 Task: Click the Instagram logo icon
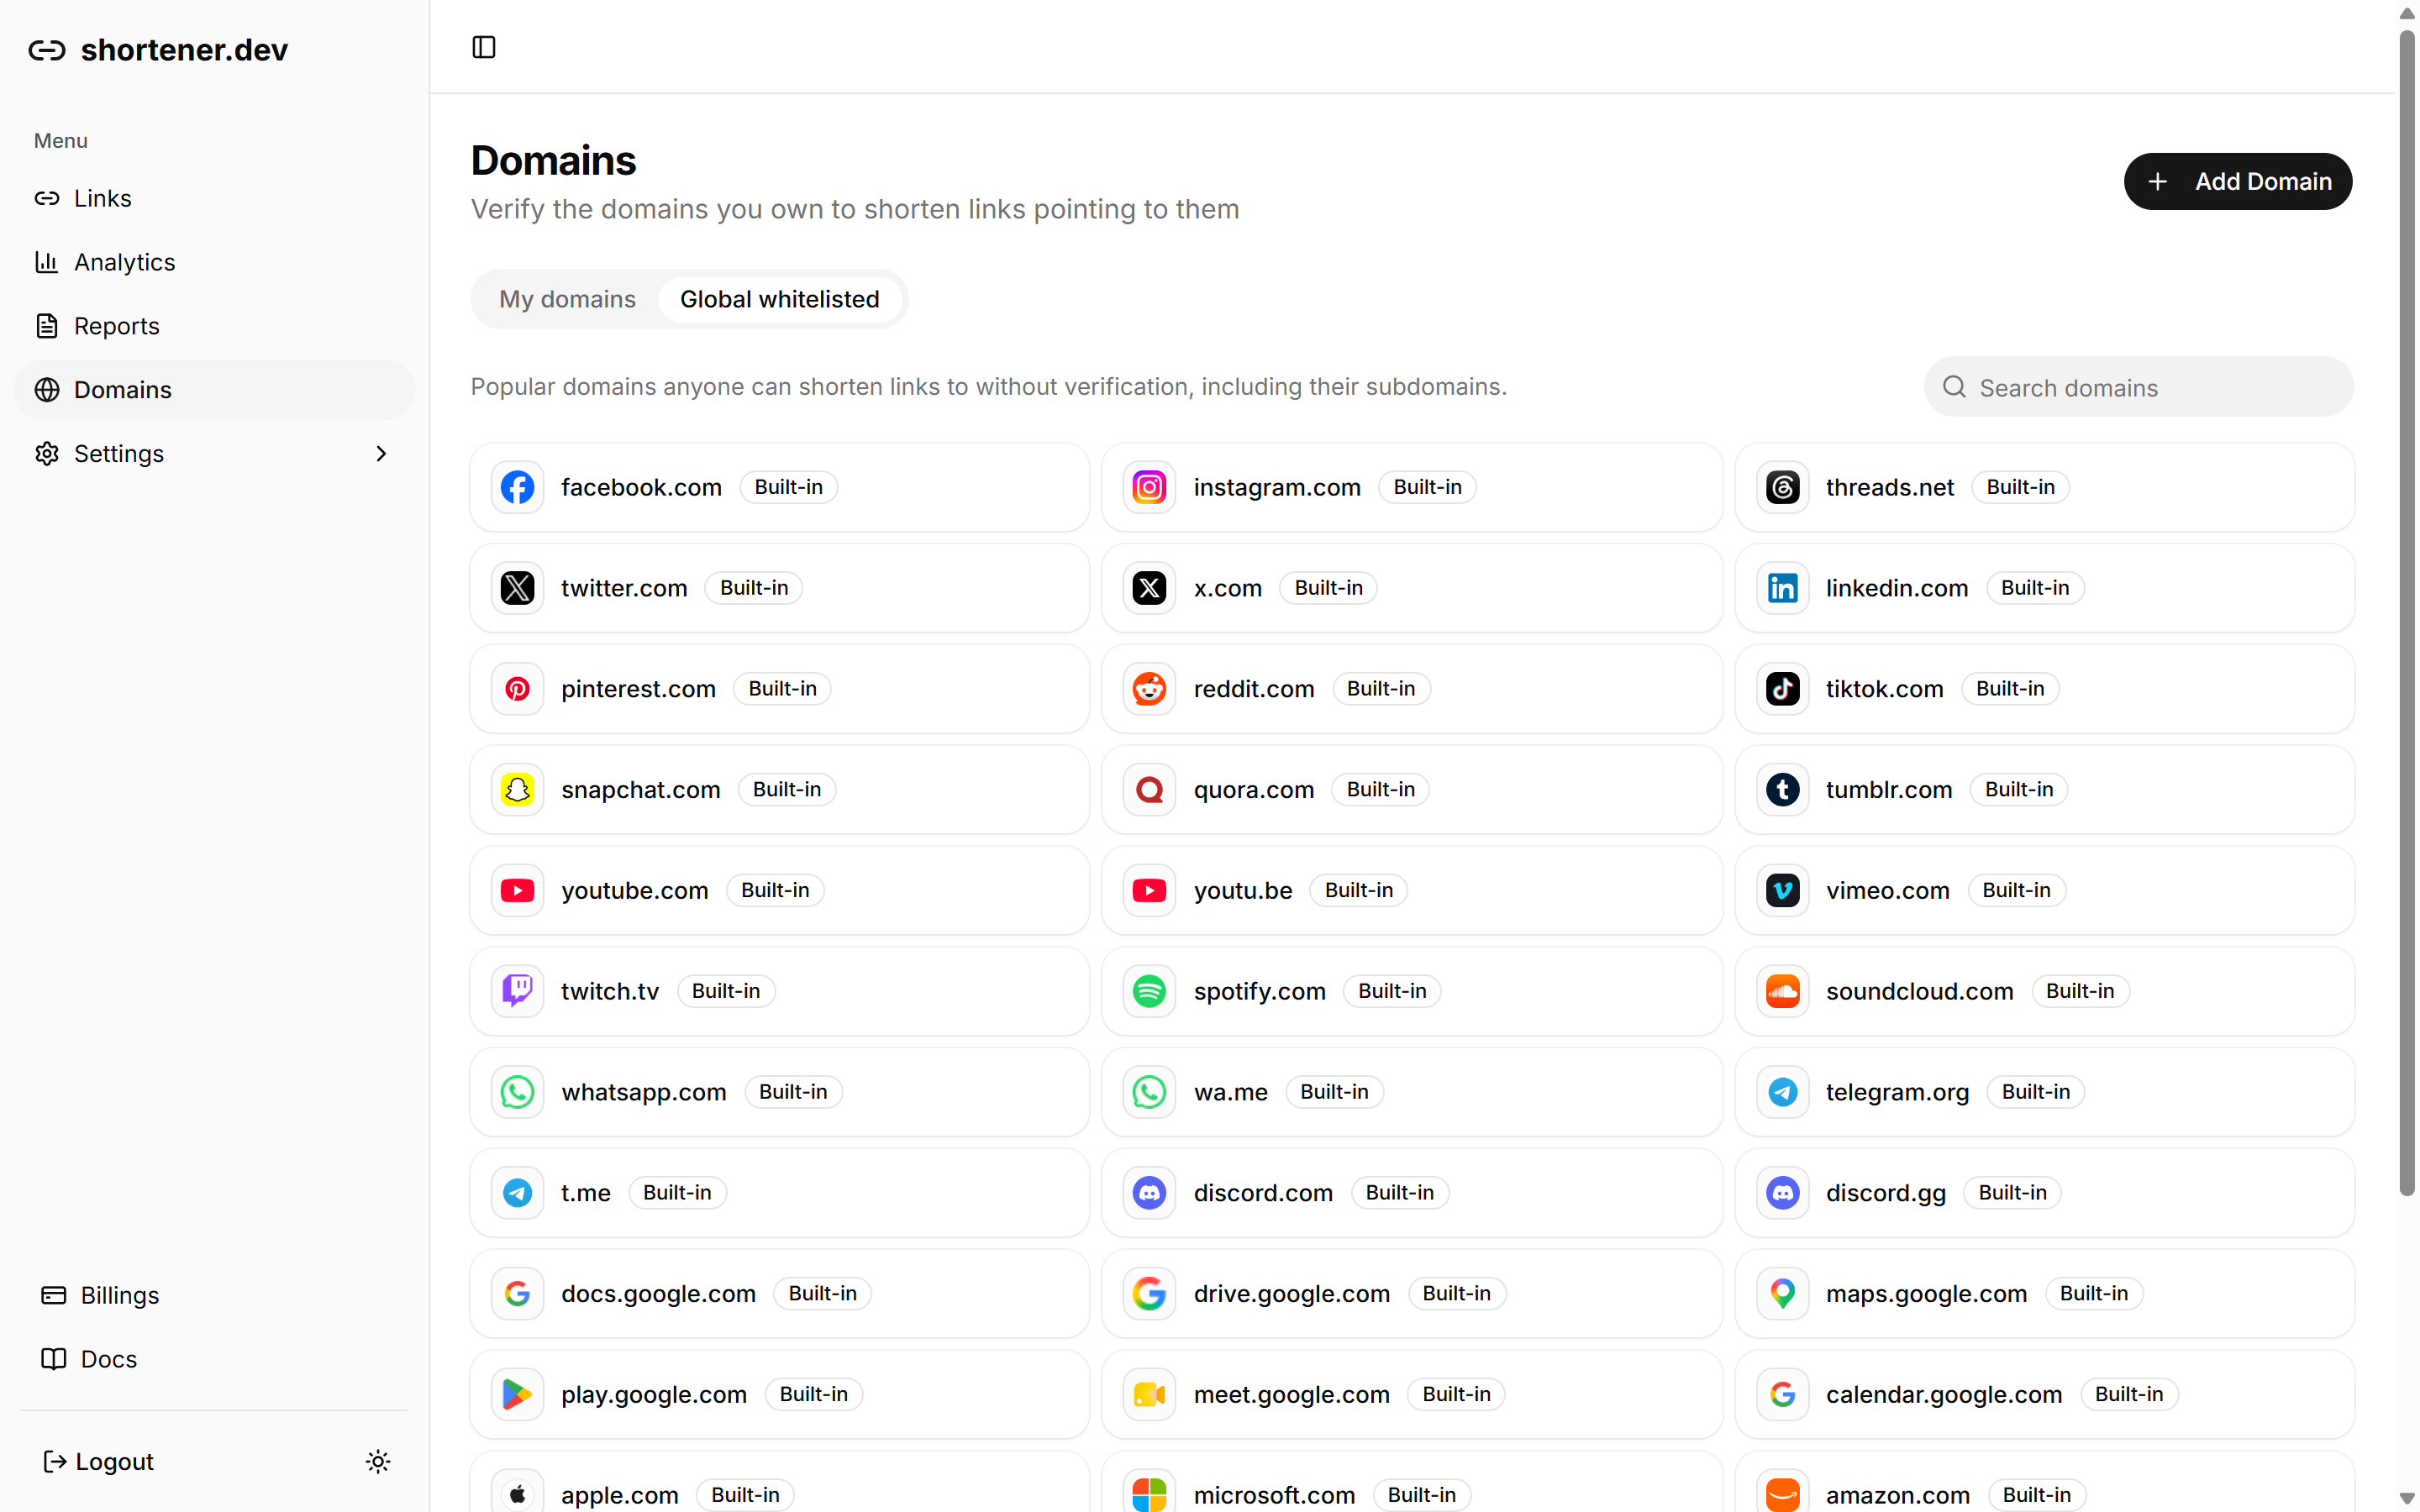[x=1149, y=487]
